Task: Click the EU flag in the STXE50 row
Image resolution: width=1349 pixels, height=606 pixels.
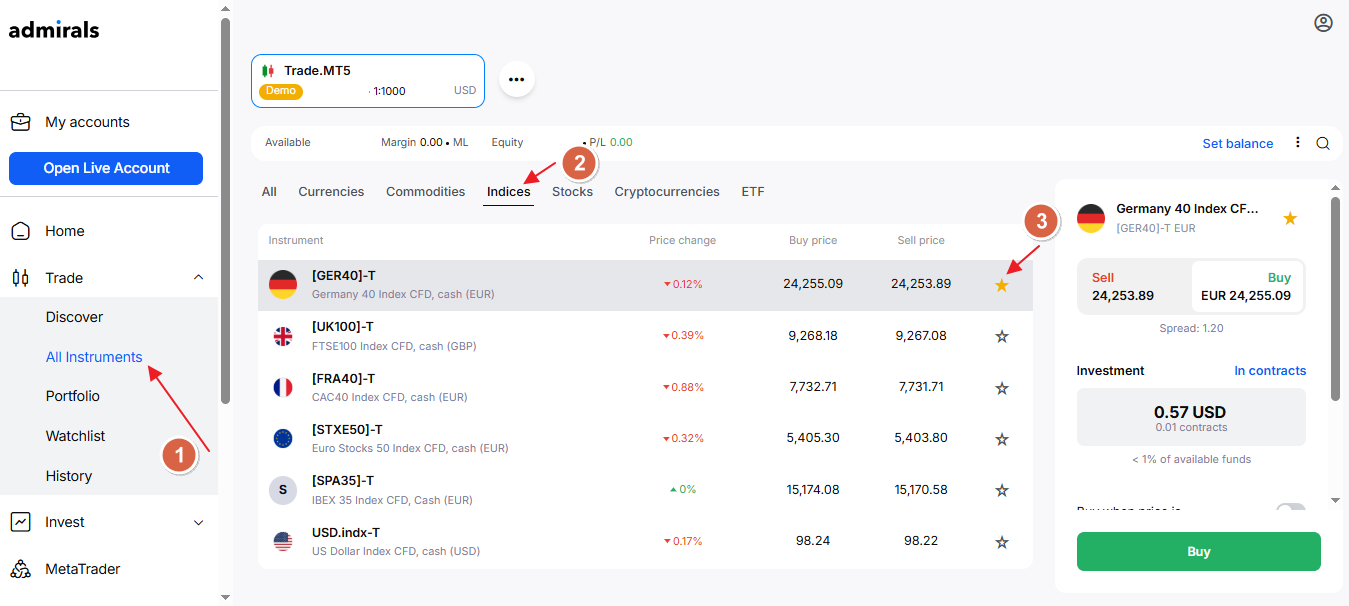Action: tap(283, 438)
